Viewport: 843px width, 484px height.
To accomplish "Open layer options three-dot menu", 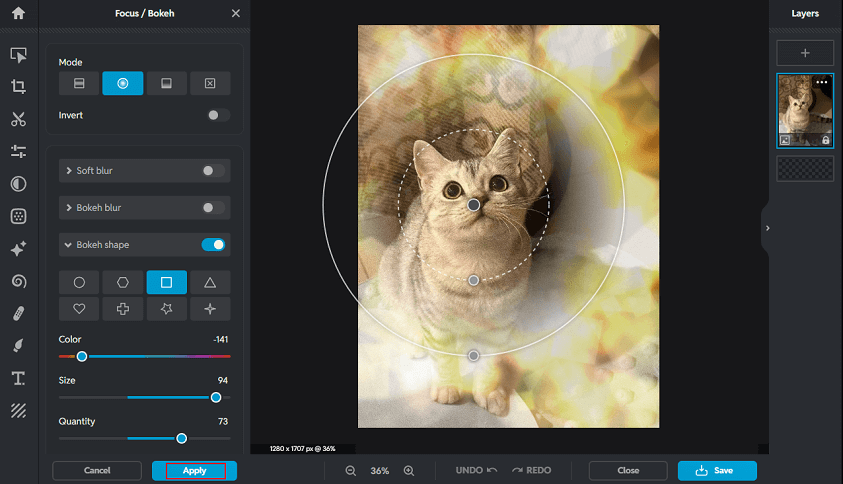I will [821, 82].
